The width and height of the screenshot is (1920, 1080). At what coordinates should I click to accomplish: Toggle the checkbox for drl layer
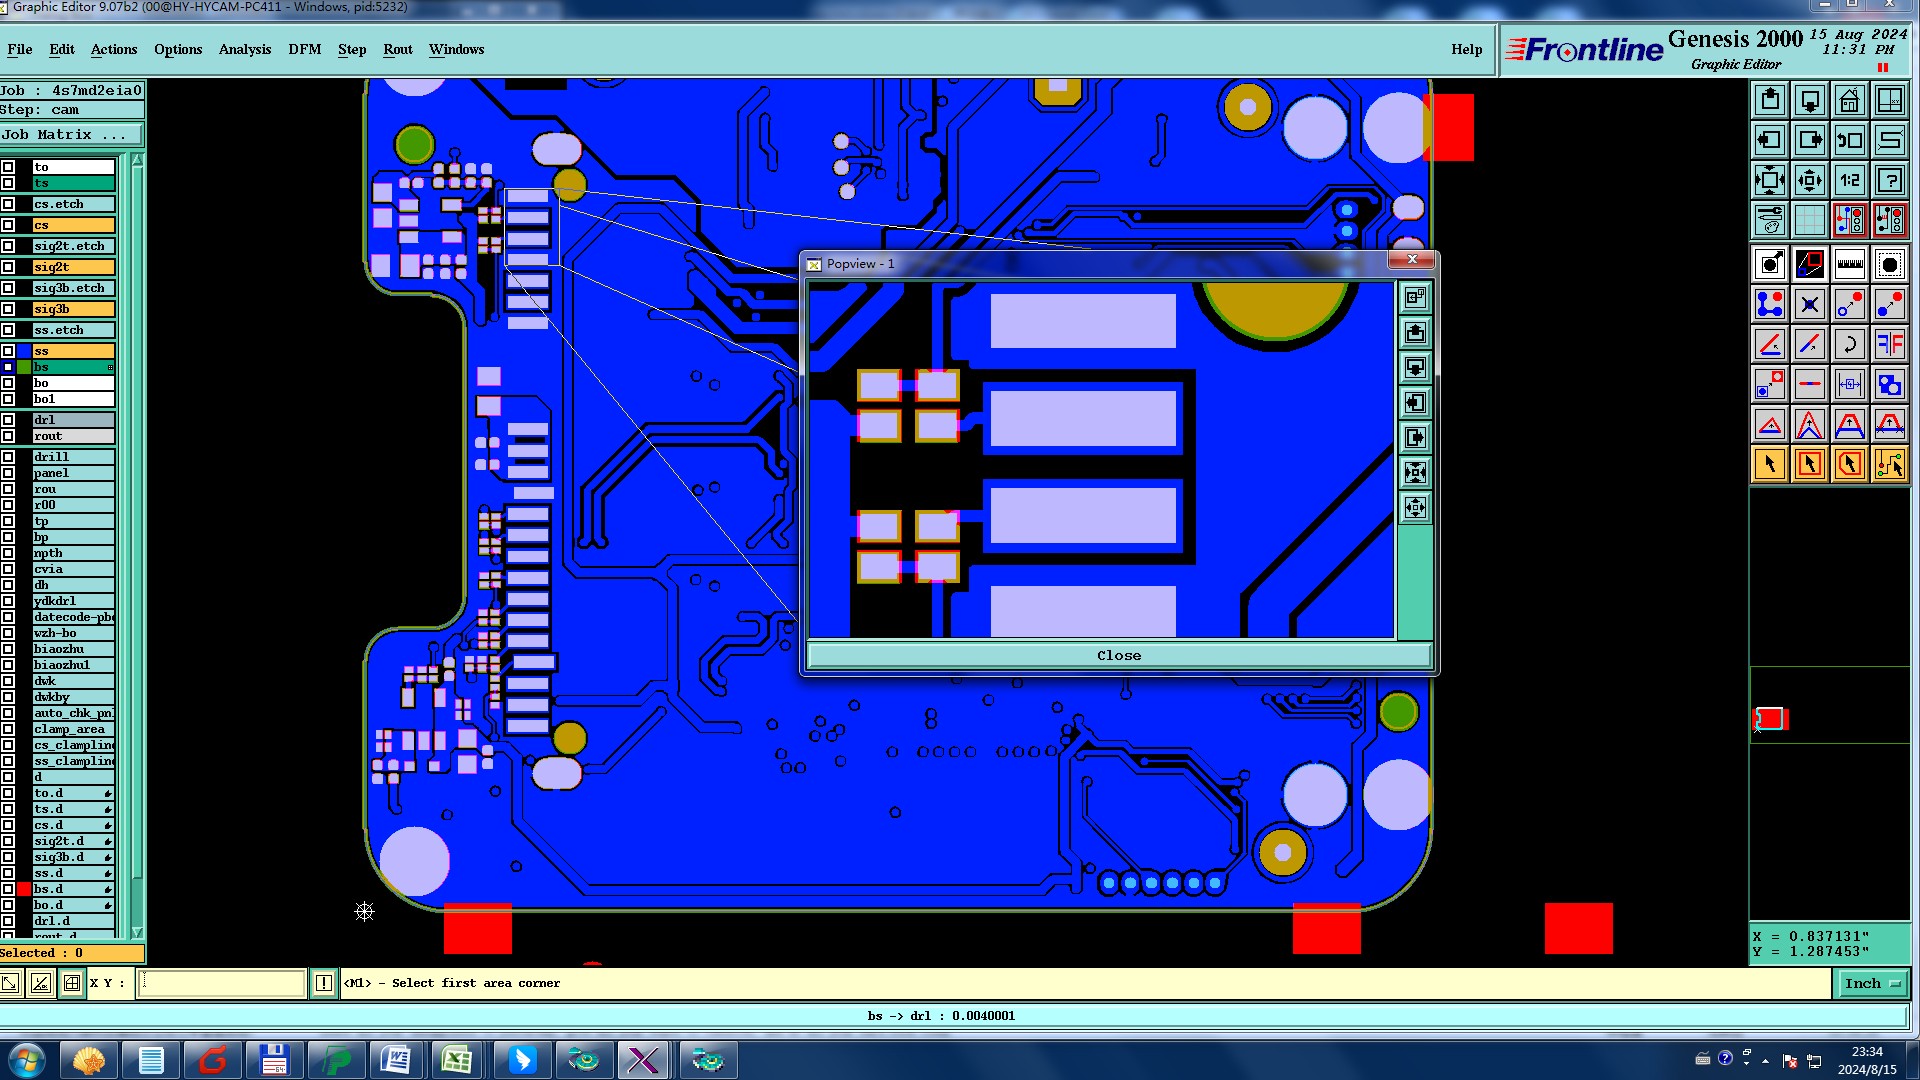tap(8, 420)
